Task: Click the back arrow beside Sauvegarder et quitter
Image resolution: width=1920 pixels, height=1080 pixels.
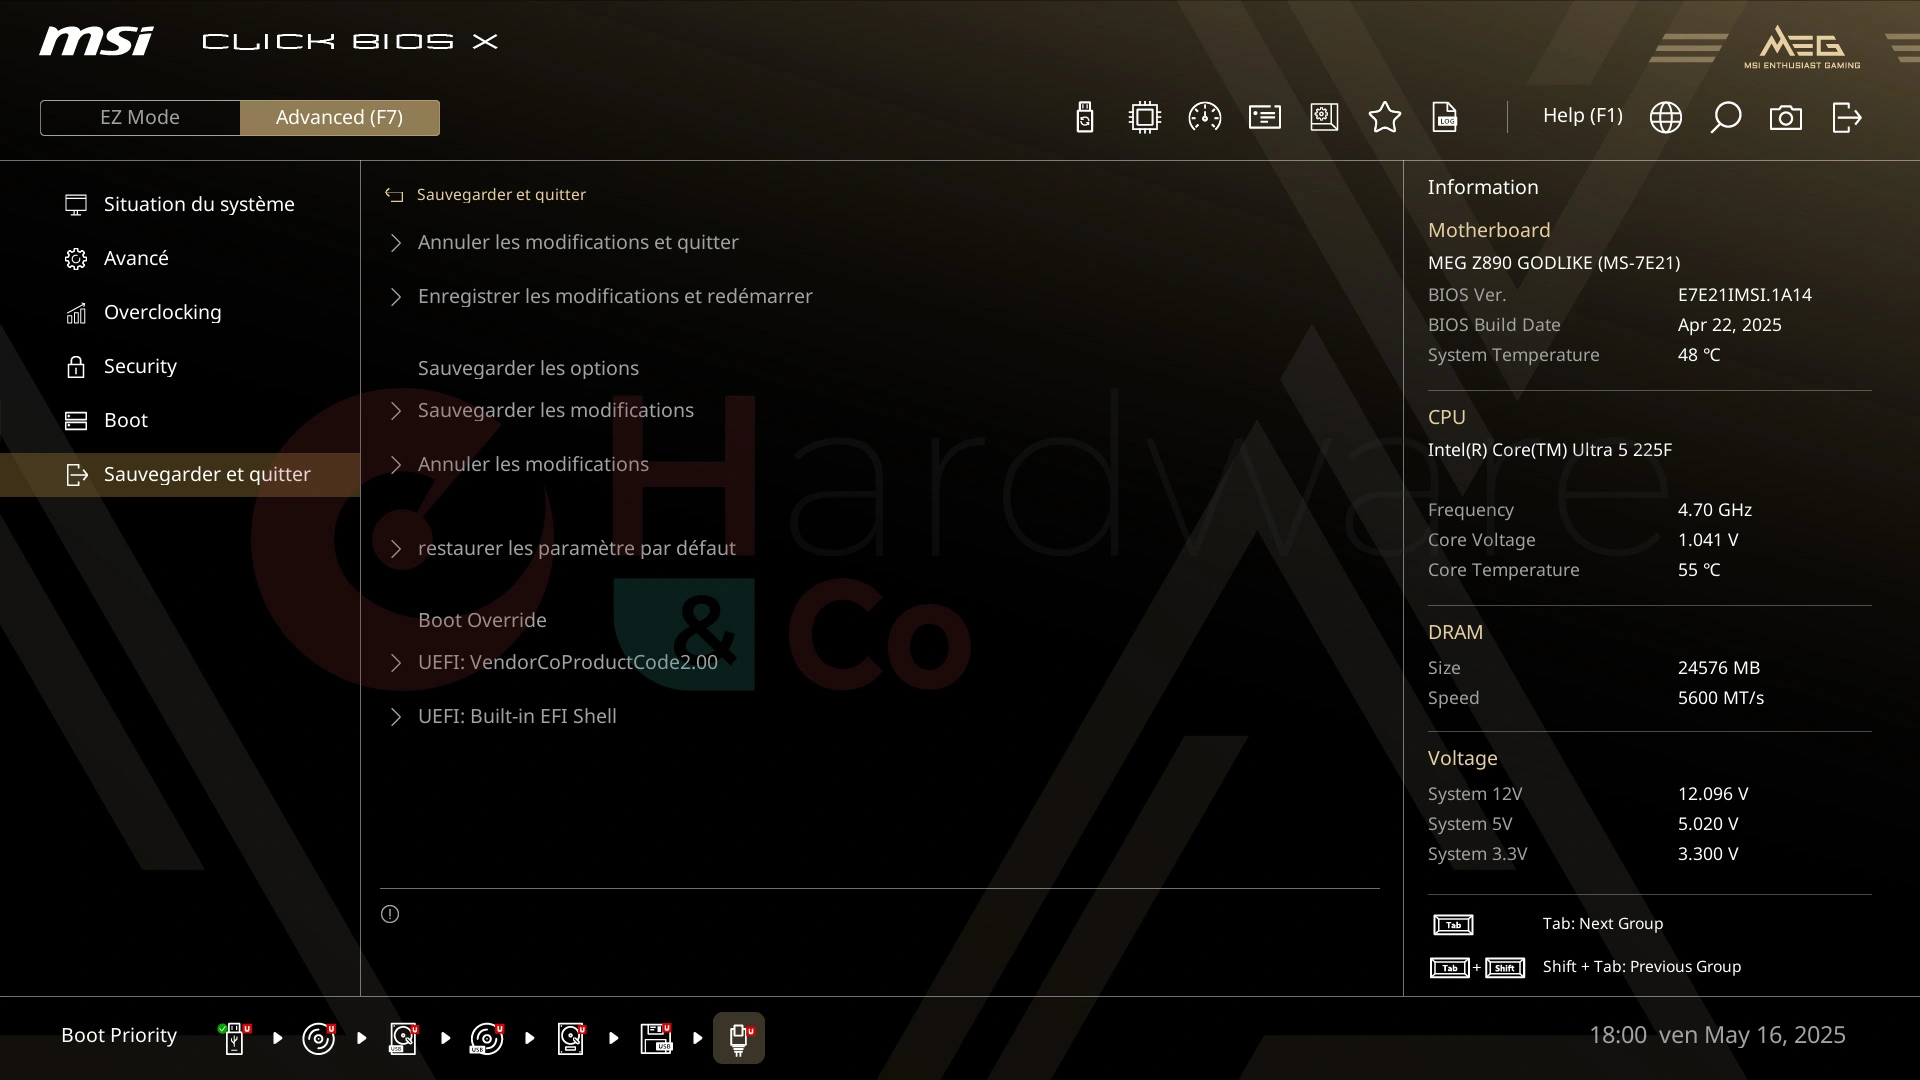Action: (x=394, y=195)
